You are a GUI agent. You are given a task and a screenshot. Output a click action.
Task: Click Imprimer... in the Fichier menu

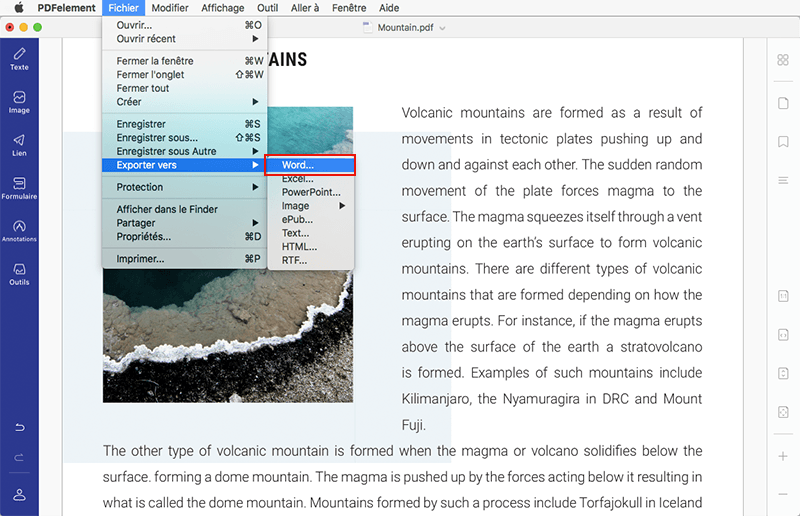click(140, 259)
